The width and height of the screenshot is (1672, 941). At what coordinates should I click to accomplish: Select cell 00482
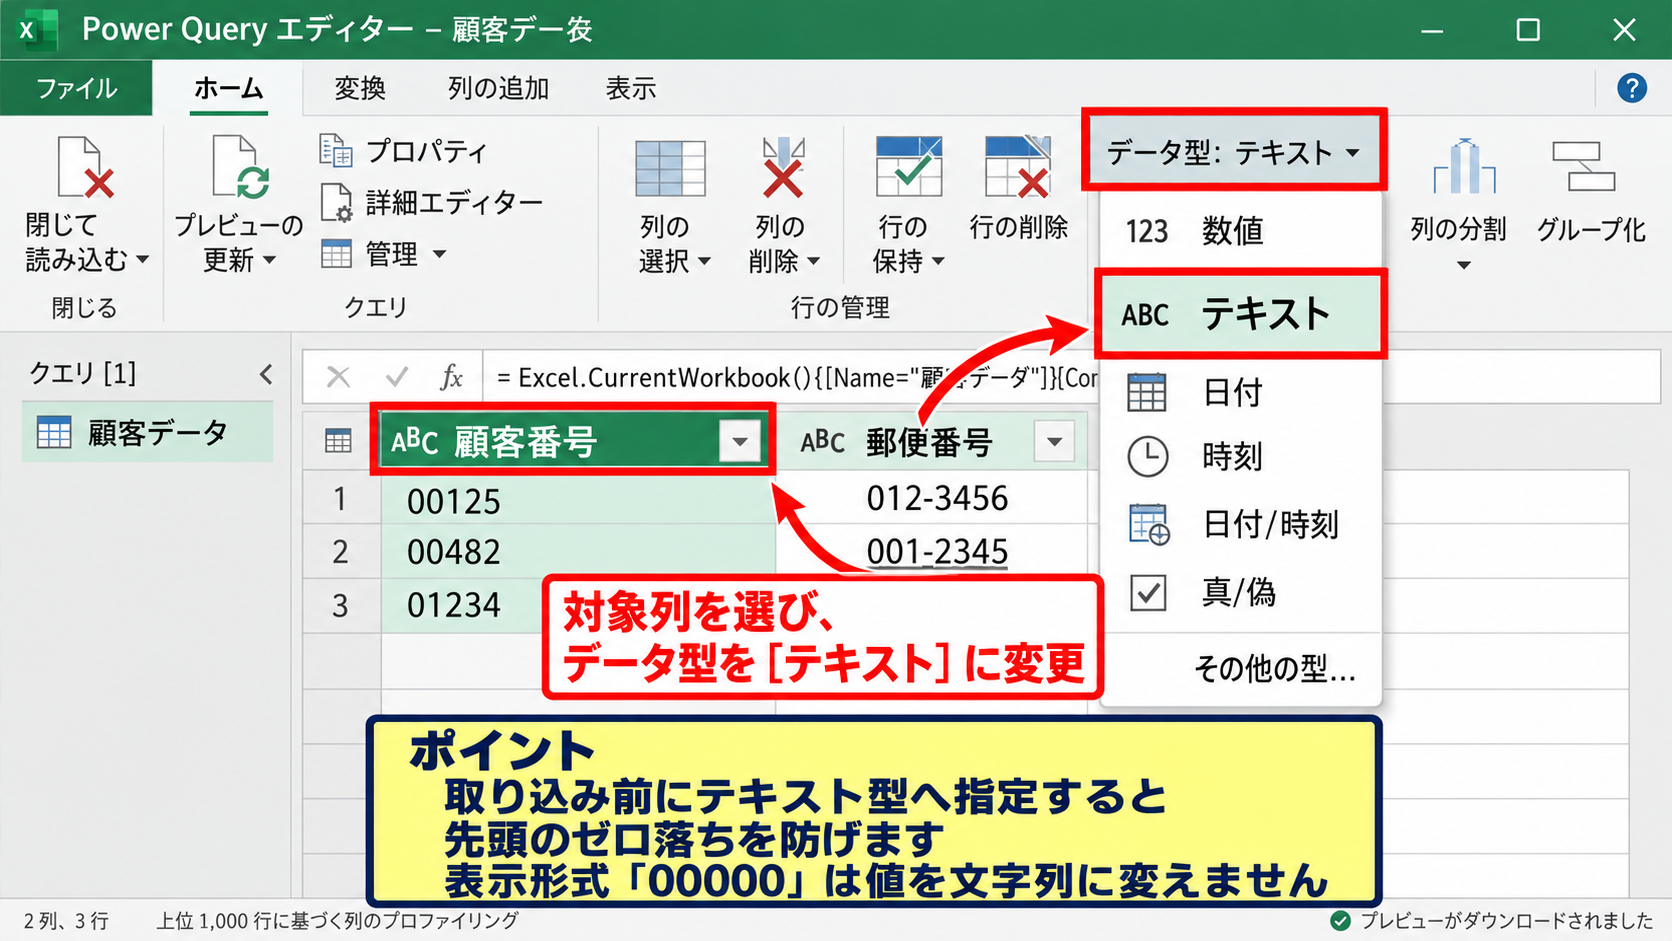click(578, 551)
